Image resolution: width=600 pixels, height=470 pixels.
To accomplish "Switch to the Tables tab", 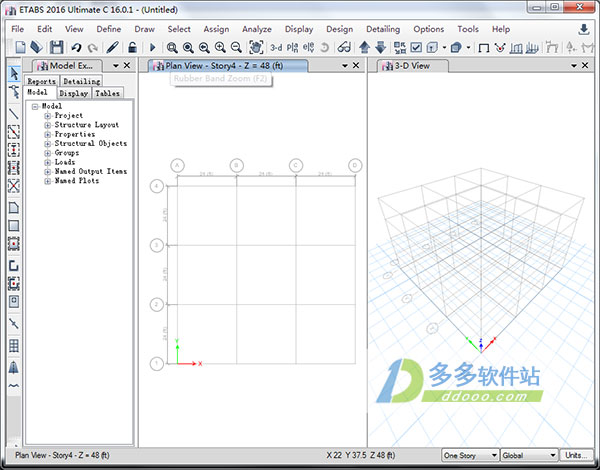I will (108, 93).
